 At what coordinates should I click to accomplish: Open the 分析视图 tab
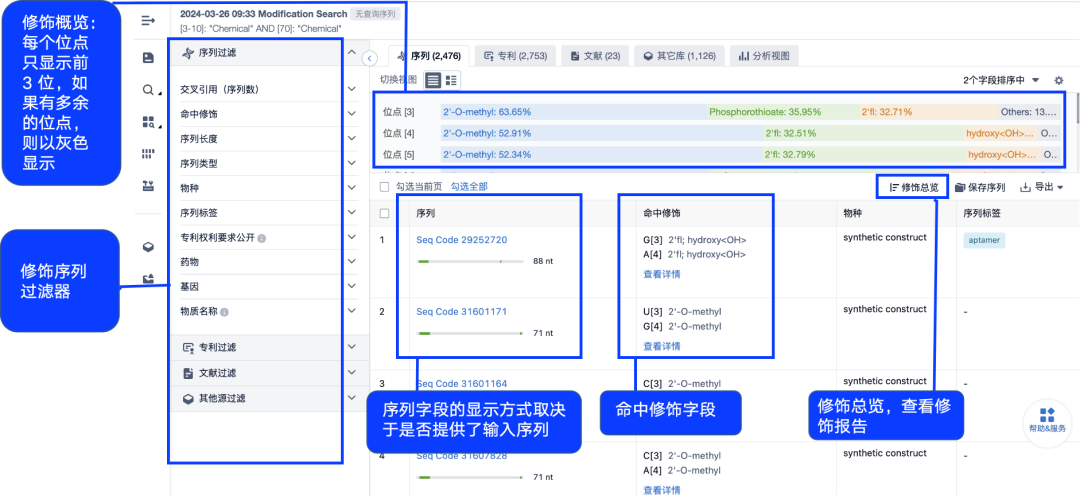(x=763, y=56)
